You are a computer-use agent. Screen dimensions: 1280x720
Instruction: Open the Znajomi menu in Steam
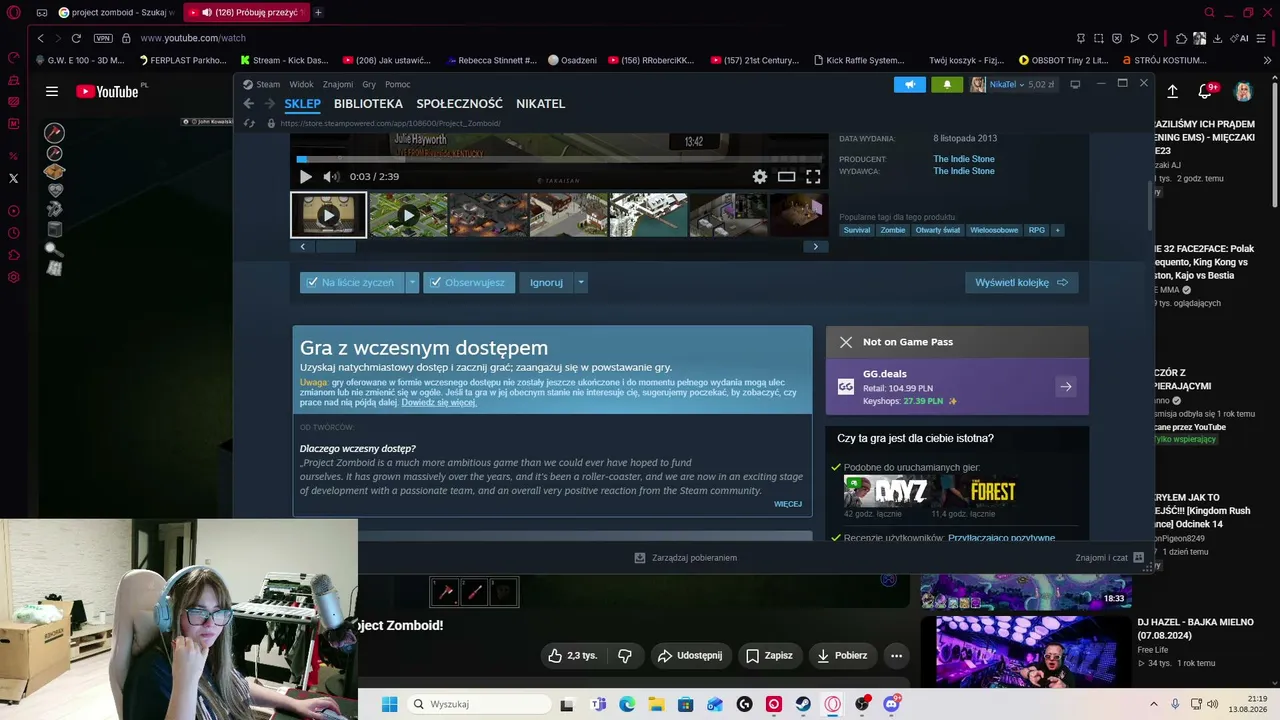[x=338, y=85]
